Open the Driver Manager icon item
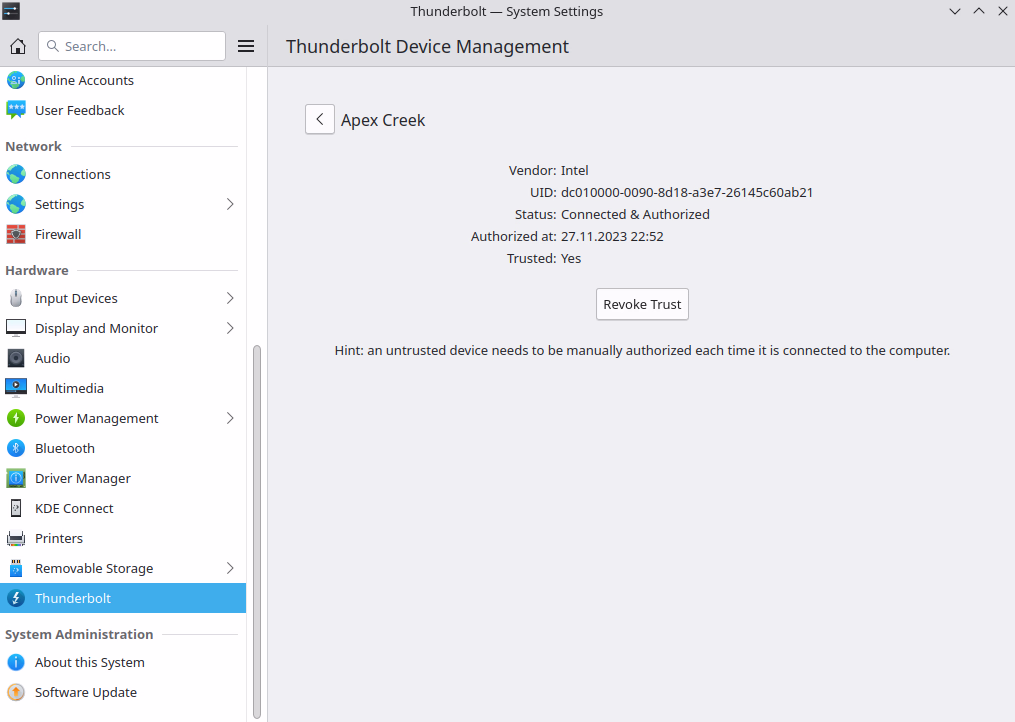This screenshot has height=722, width=1015. pyautogui.click(x=16, y=478)
